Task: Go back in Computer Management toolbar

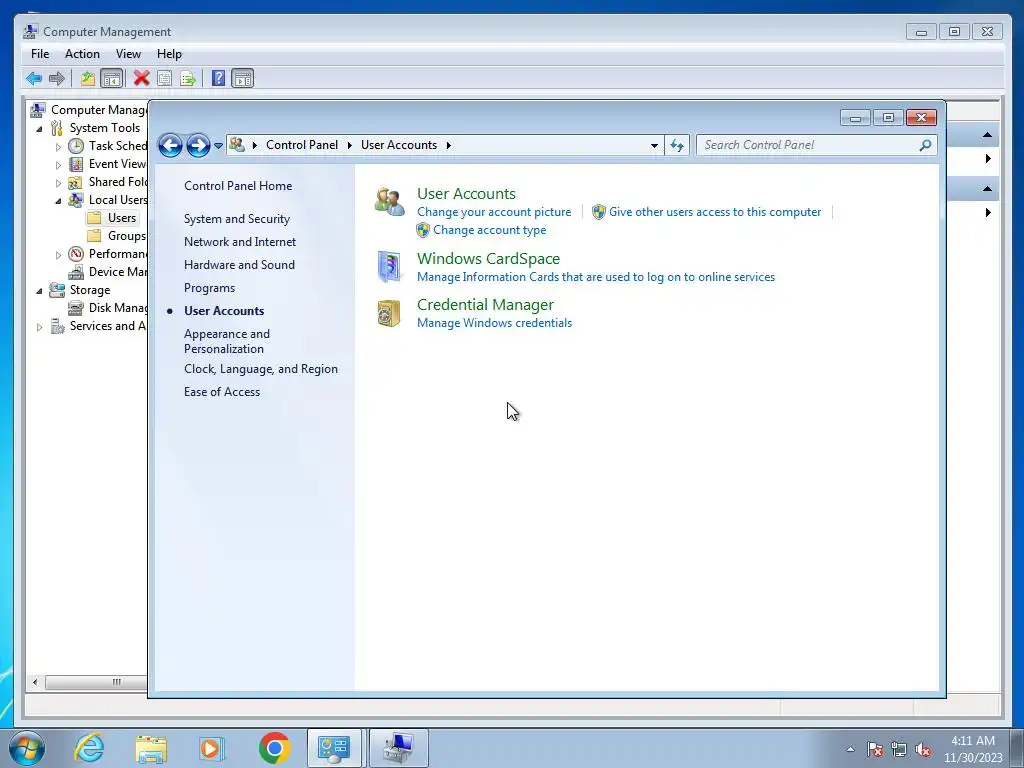Action: click(34, 79)
